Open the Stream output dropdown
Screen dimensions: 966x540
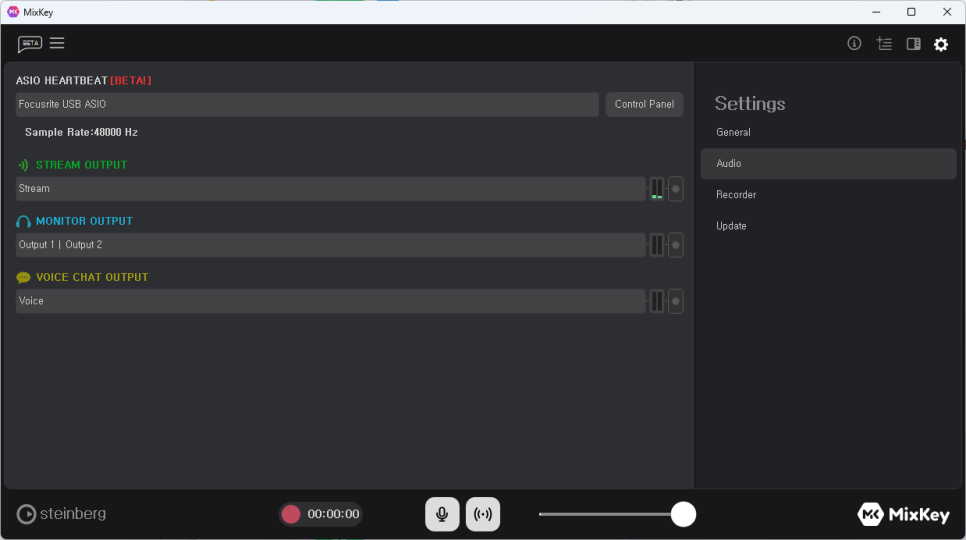tap(331, 189)
